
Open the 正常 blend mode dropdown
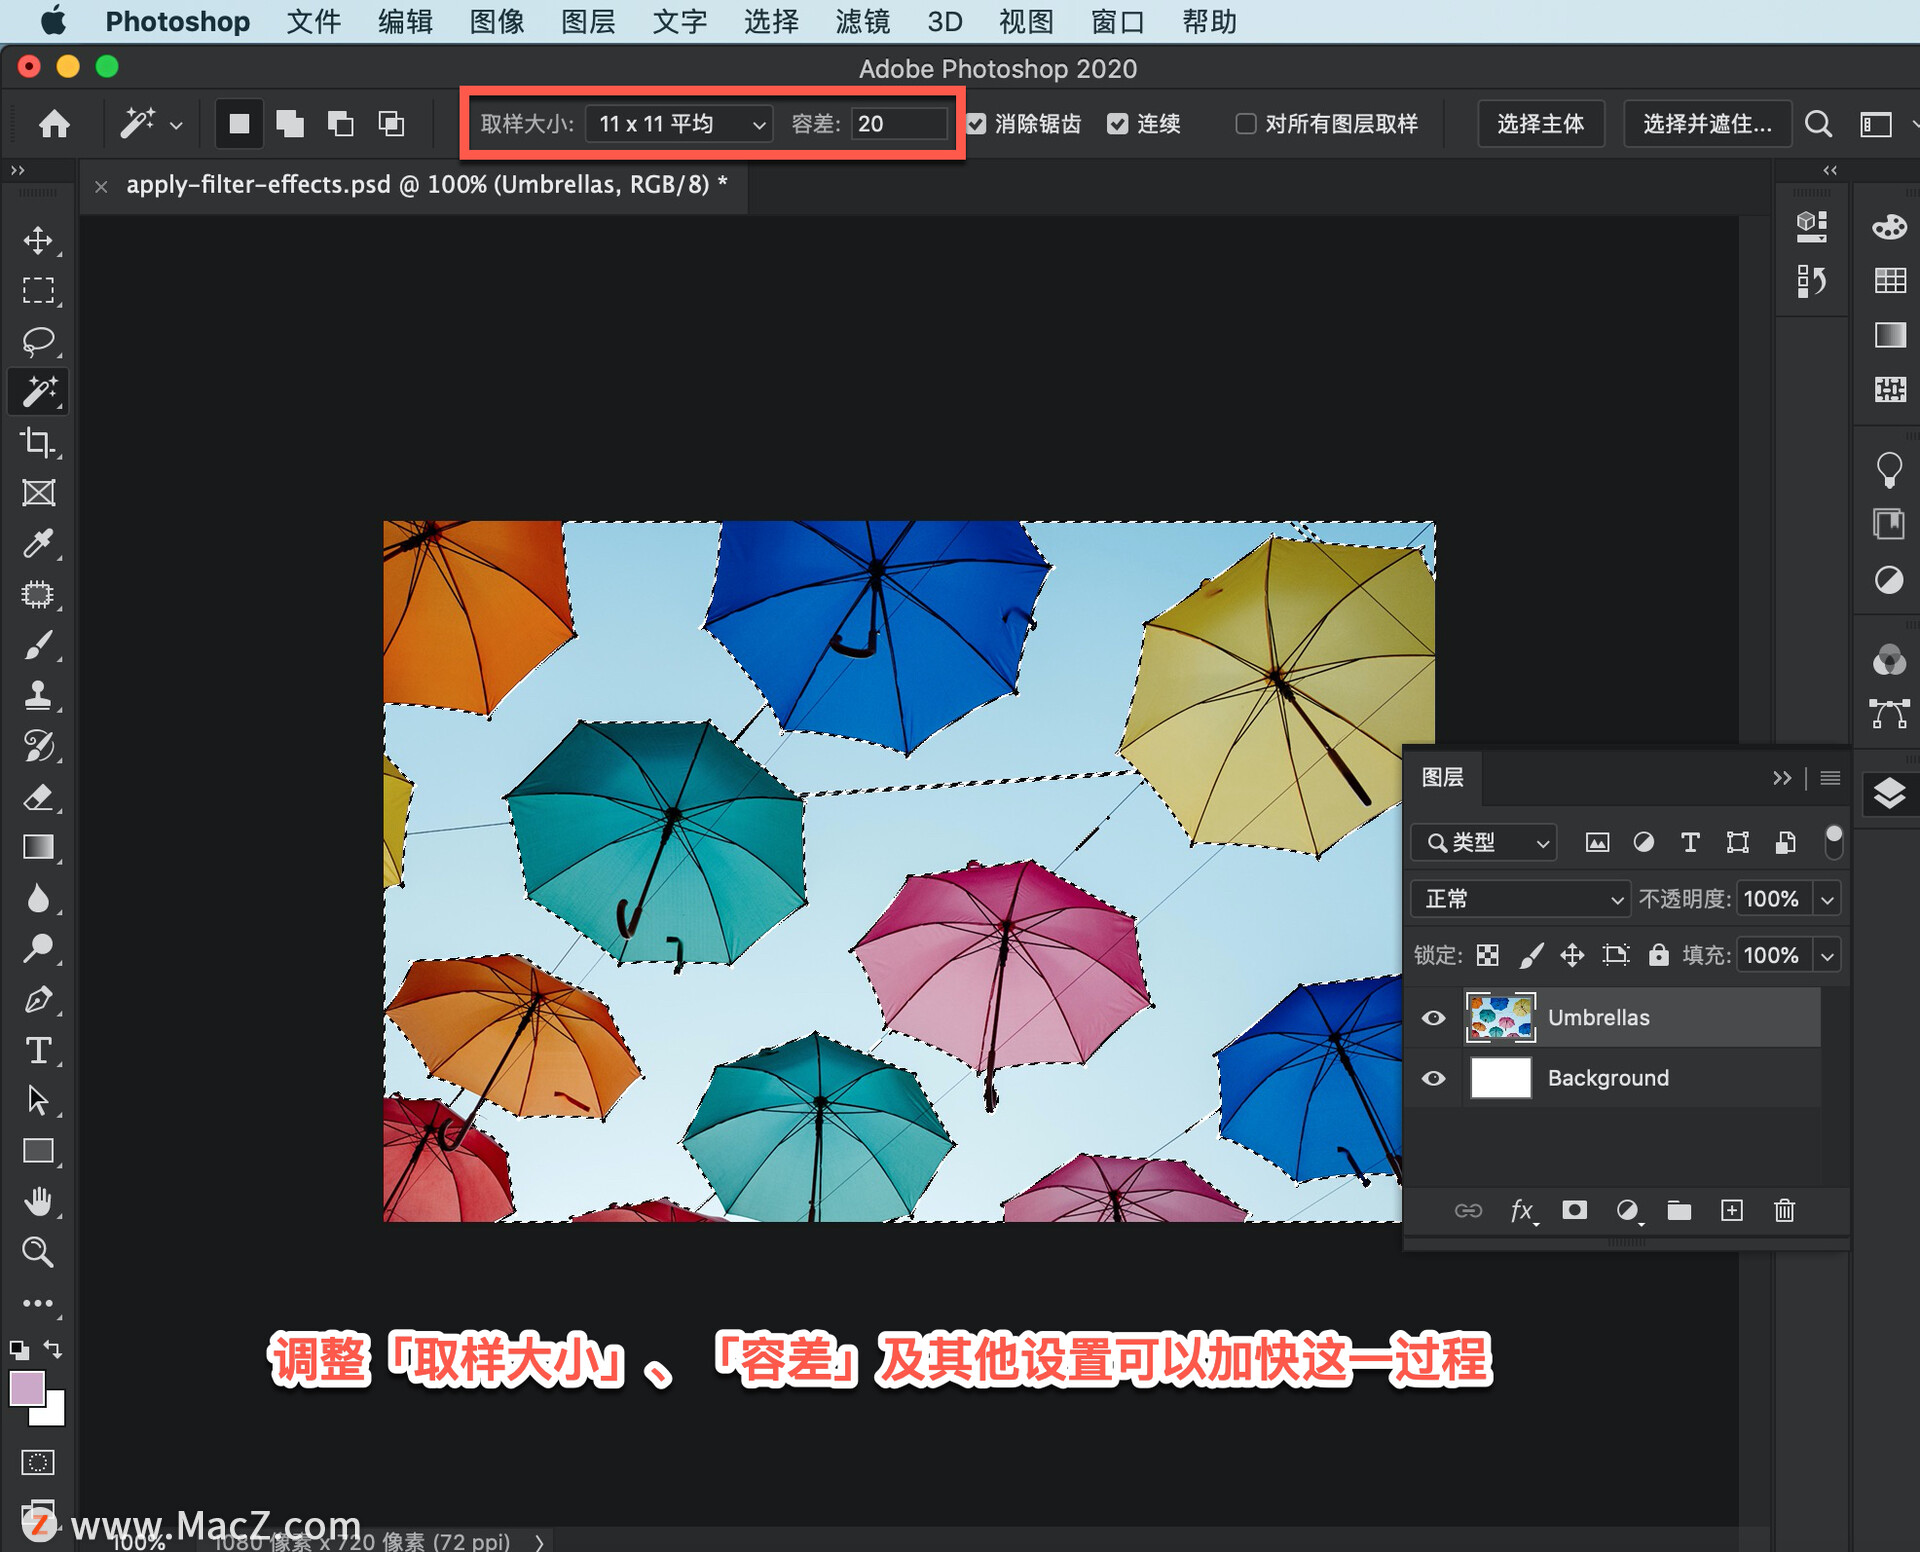tap(1520, 899)
